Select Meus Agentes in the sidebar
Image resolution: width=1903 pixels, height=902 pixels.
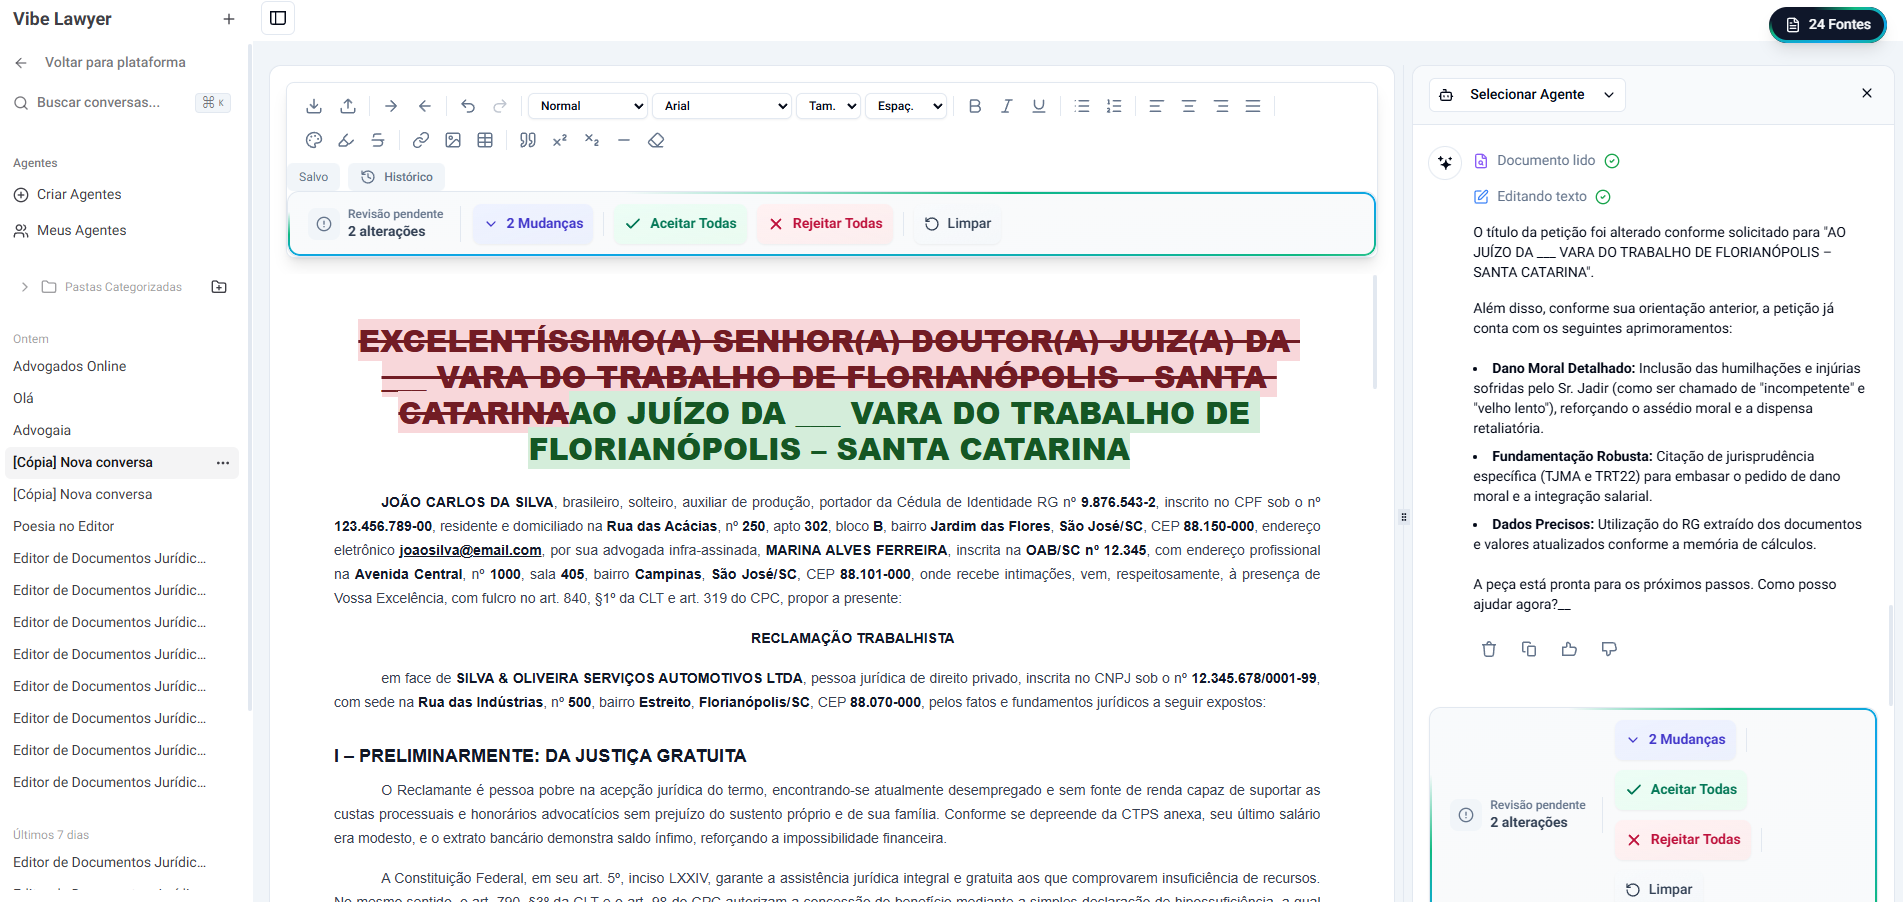click(x=81, y=231)
